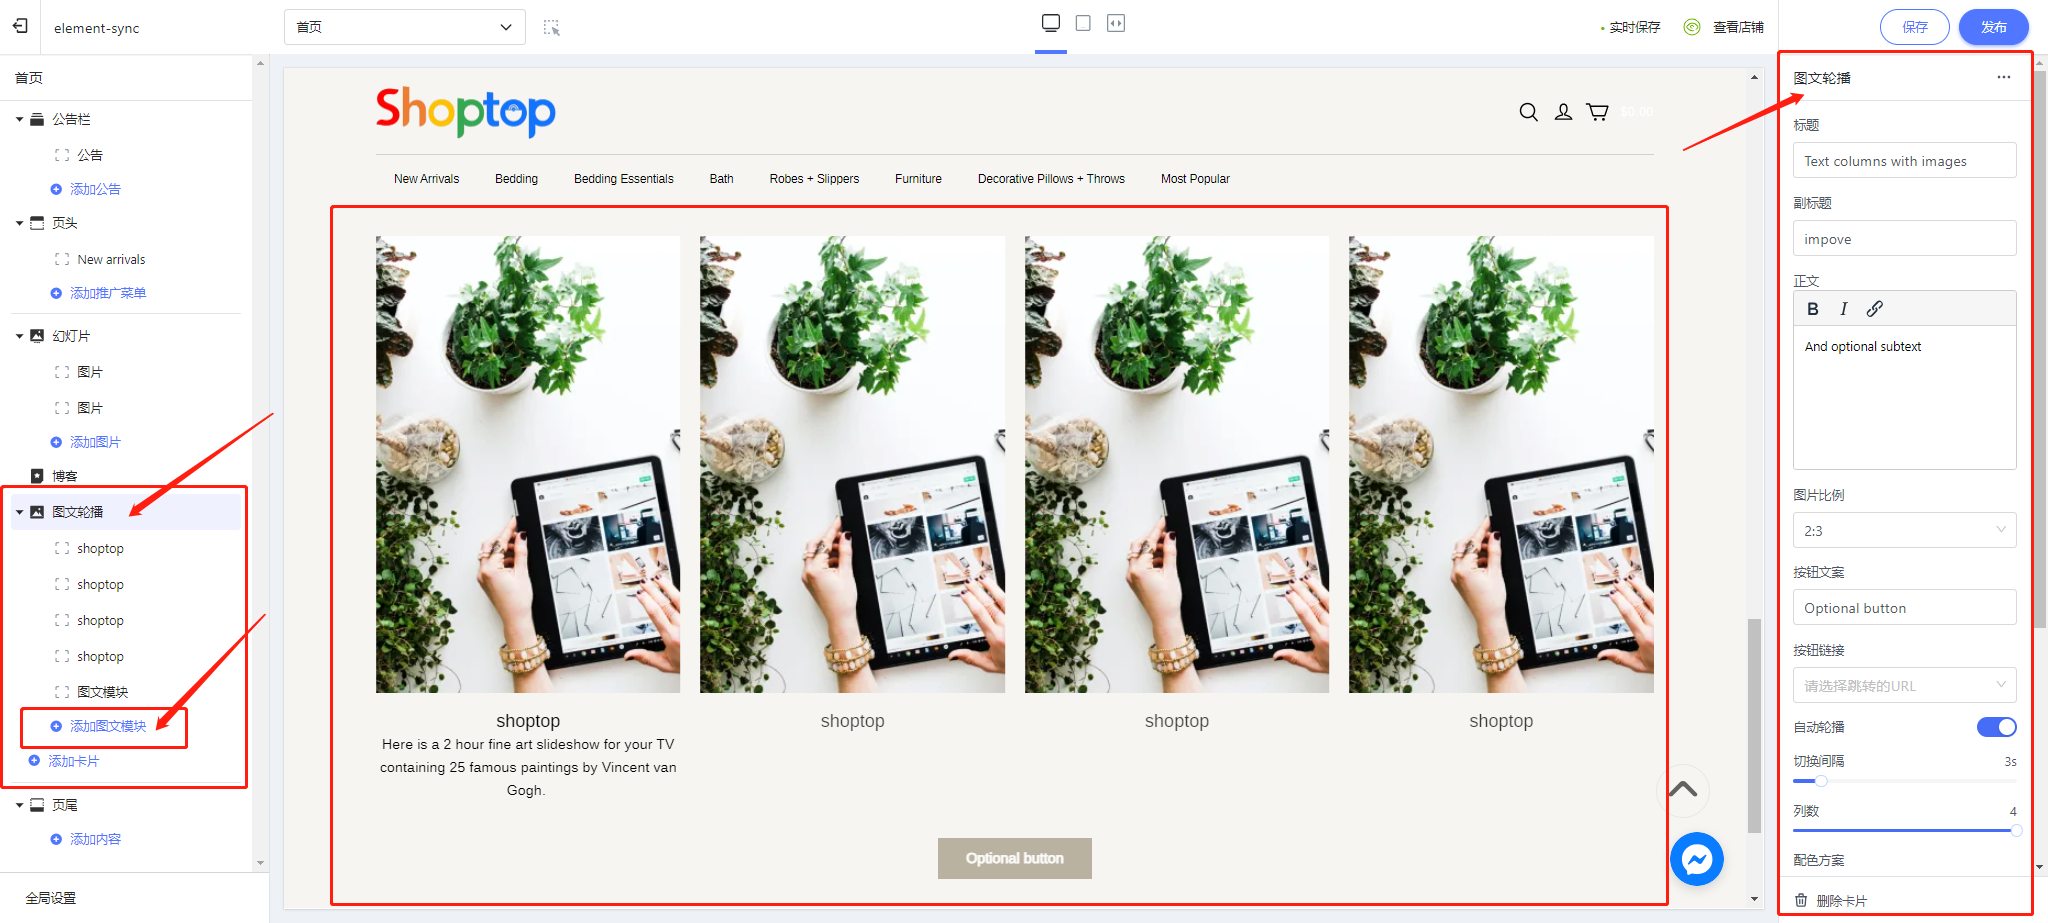The image size is (2048, 923).
Task: Click the 正文 text area
Action: [1904, 397]
